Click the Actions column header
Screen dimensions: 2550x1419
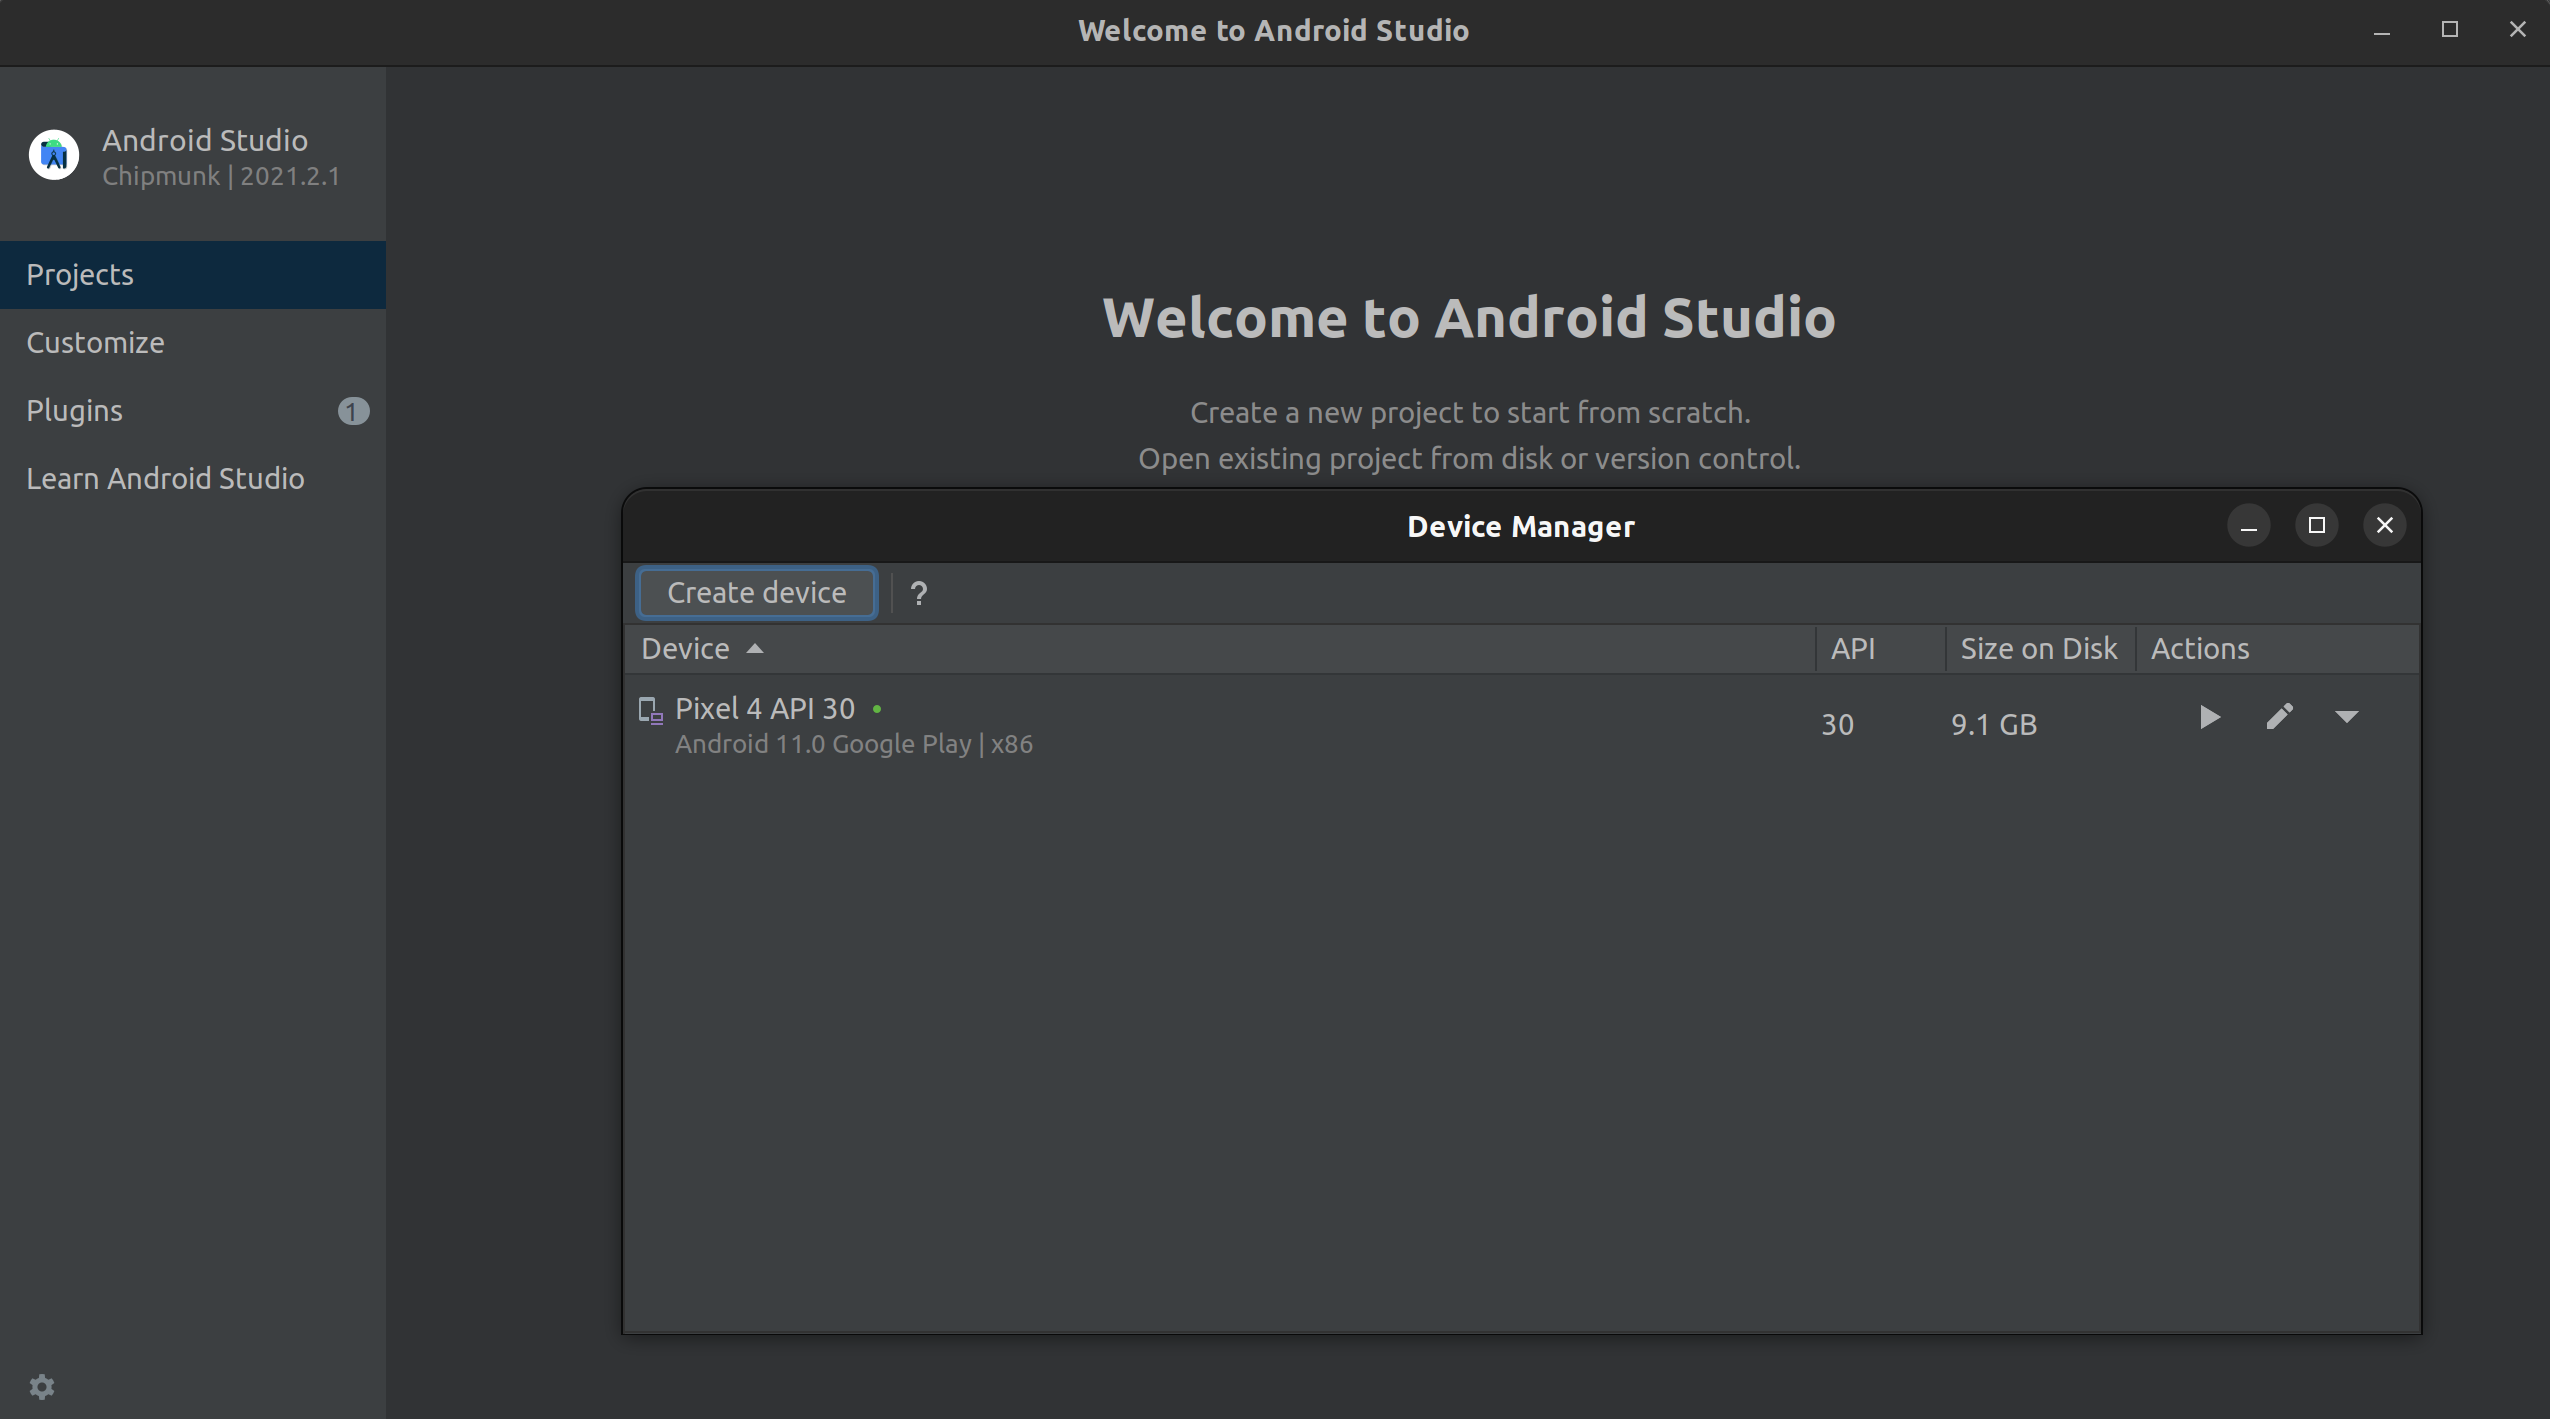pos(2277,649)
